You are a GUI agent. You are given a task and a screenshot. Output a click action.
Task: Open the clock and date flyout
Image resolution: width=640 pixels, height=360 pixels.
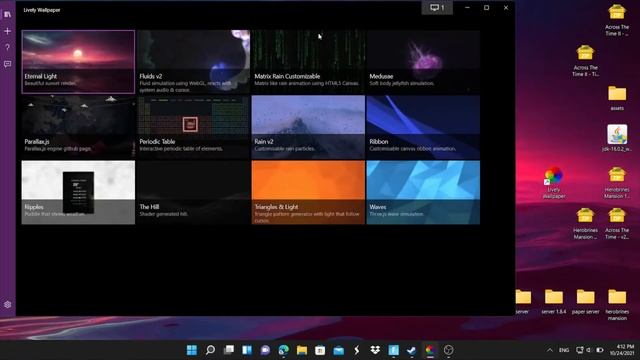point(622,349)
